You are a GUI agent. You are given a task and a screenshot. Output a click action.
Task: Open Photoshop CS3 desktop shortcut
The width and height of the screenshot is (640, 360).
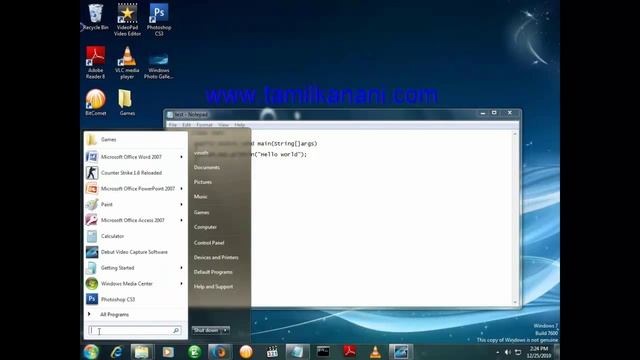click(159, 20)
